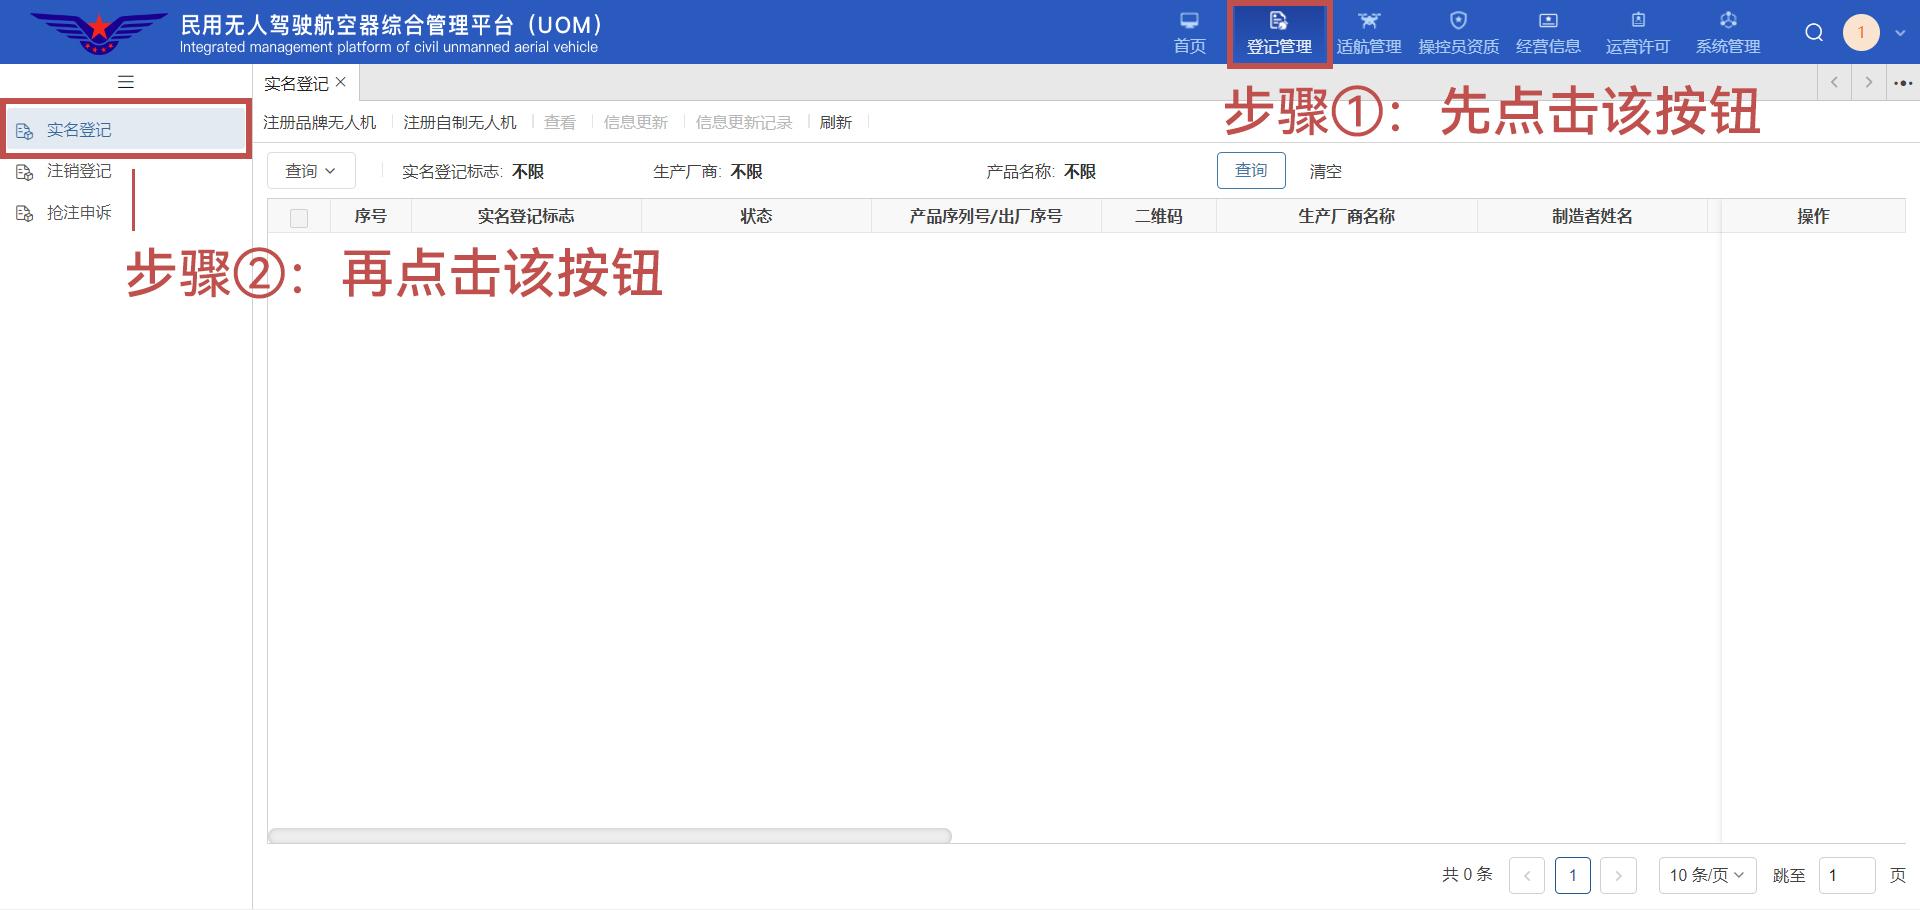Screen dimensions: 1920x910
Task: Open the 10 条/页 page size dropdown
Action: coord(1706,875)
